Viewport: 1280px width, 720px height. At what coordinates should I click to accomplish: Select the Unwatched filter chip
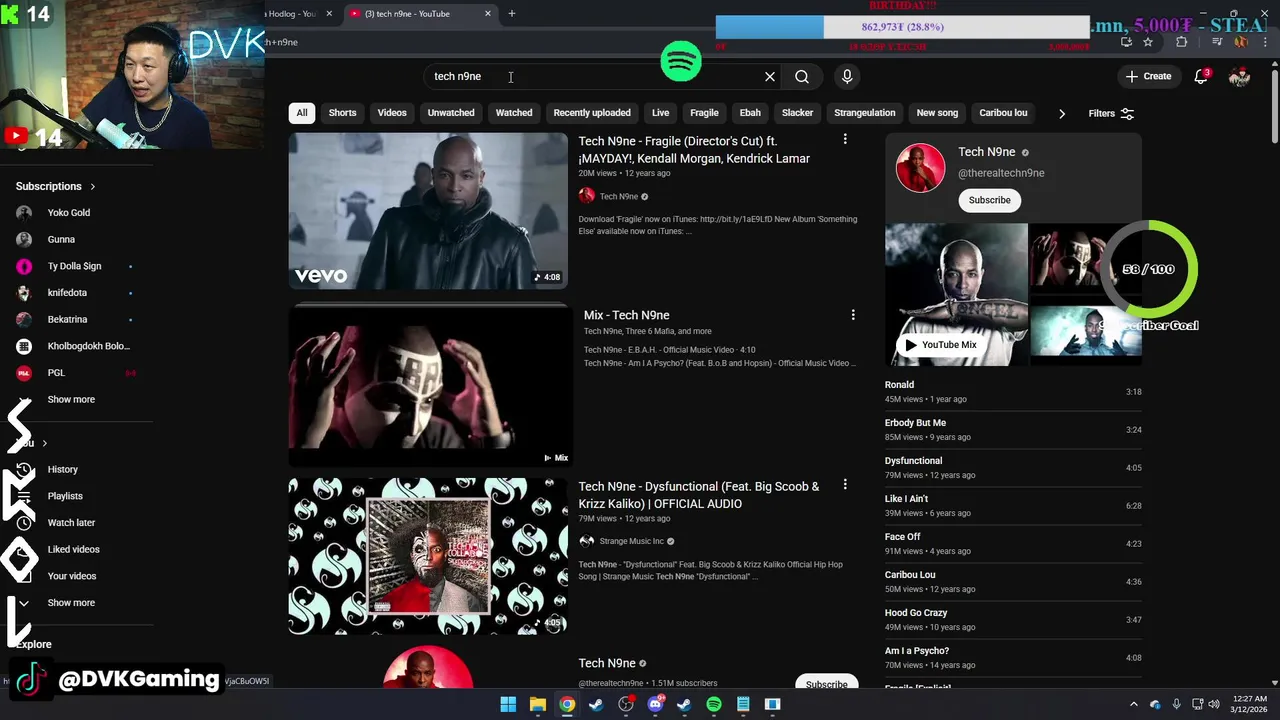coord(451,113)
